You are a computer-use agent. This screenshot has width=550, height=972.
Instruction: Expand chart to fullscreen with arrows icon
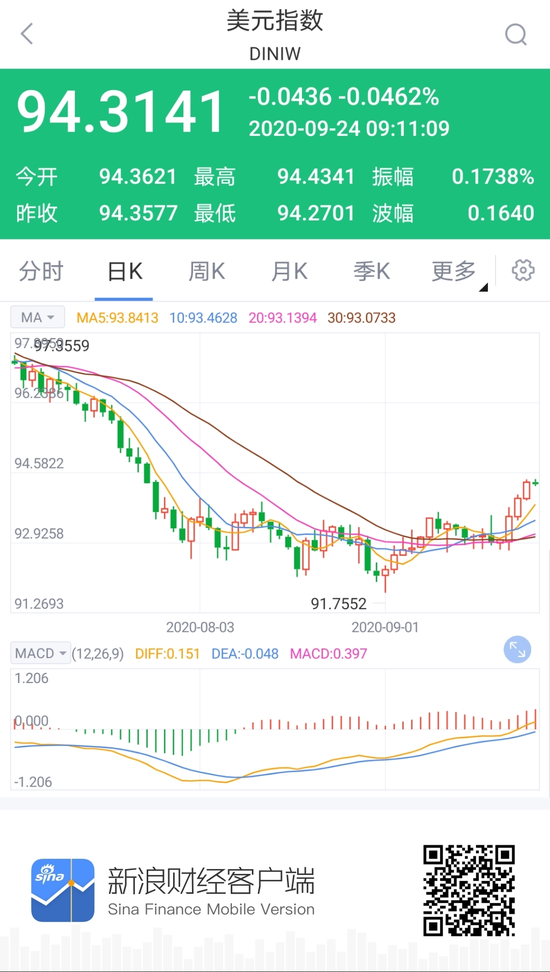click(517, 650)
